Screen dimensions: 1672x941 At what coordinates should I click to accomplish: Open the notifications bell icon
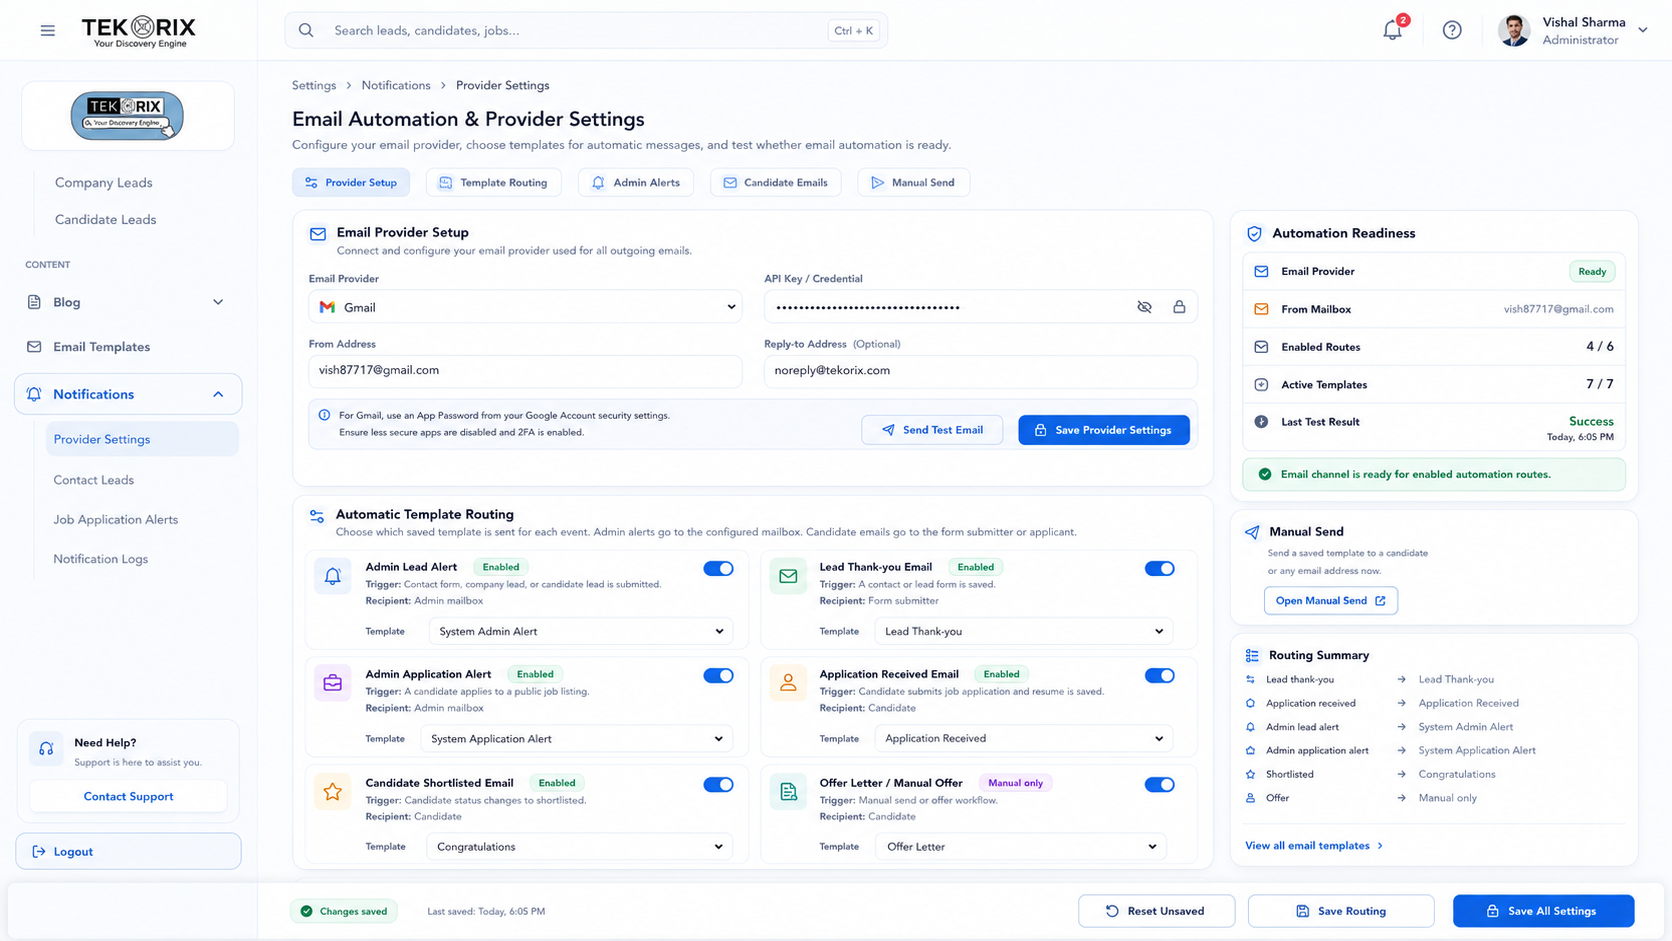[x=1392, y=30]
